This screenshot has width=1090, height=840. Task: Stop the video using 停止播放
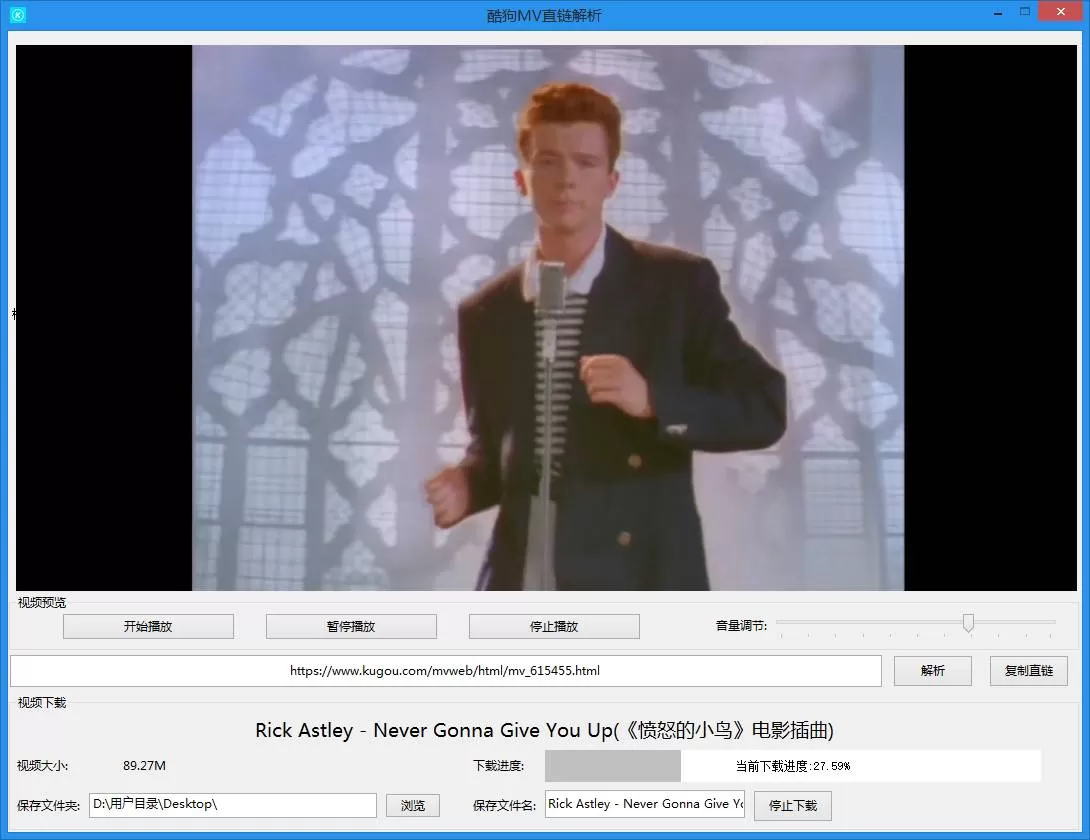[x=554, y=627]
